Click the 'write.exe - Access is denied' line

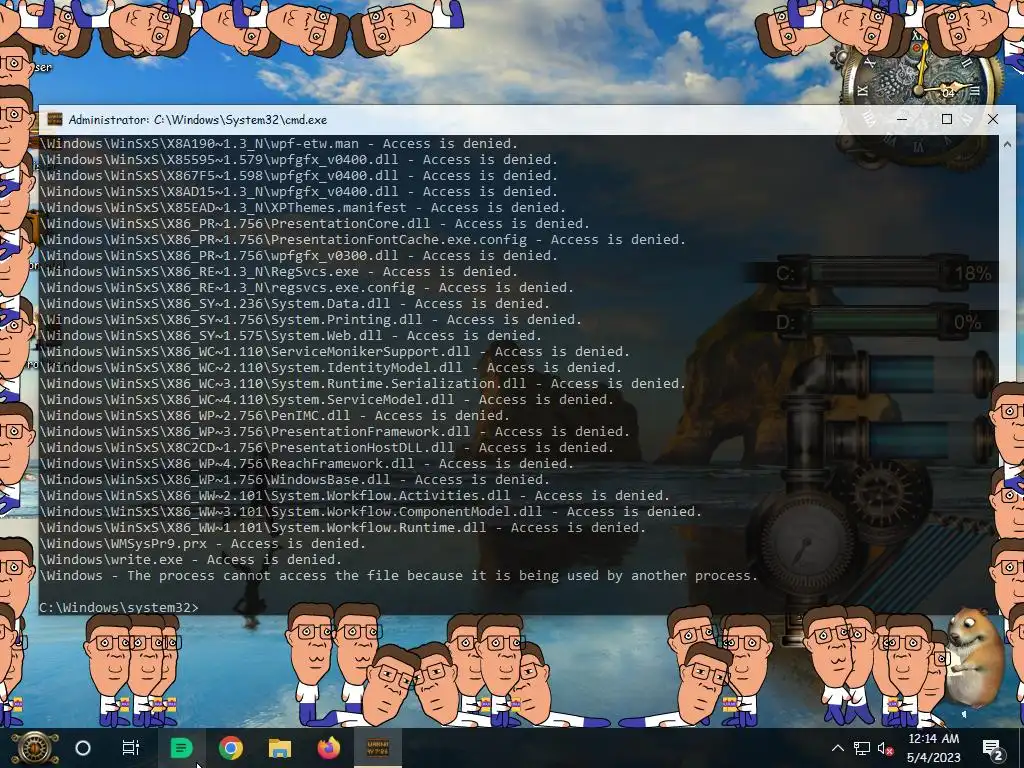[191, 560]
